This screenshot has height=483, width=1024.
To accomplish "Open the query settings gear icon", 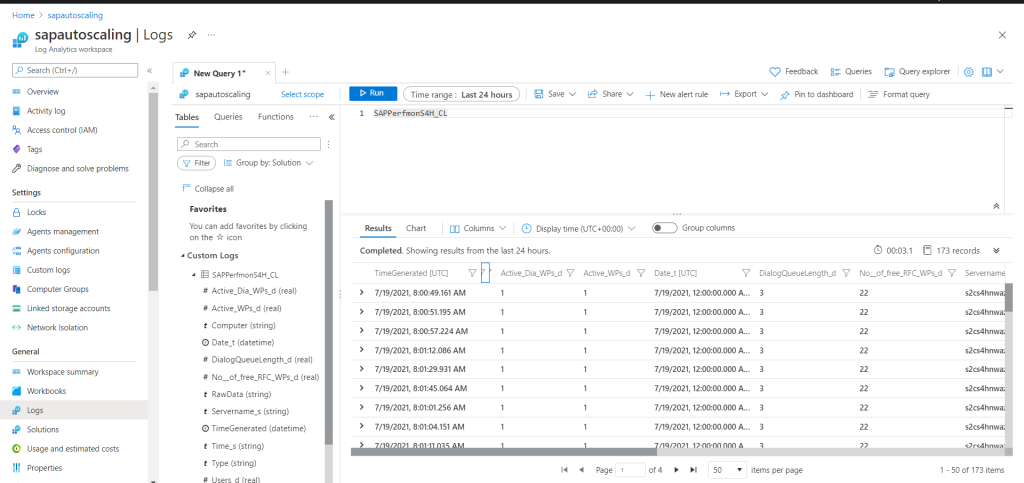I will click(968, 72).
